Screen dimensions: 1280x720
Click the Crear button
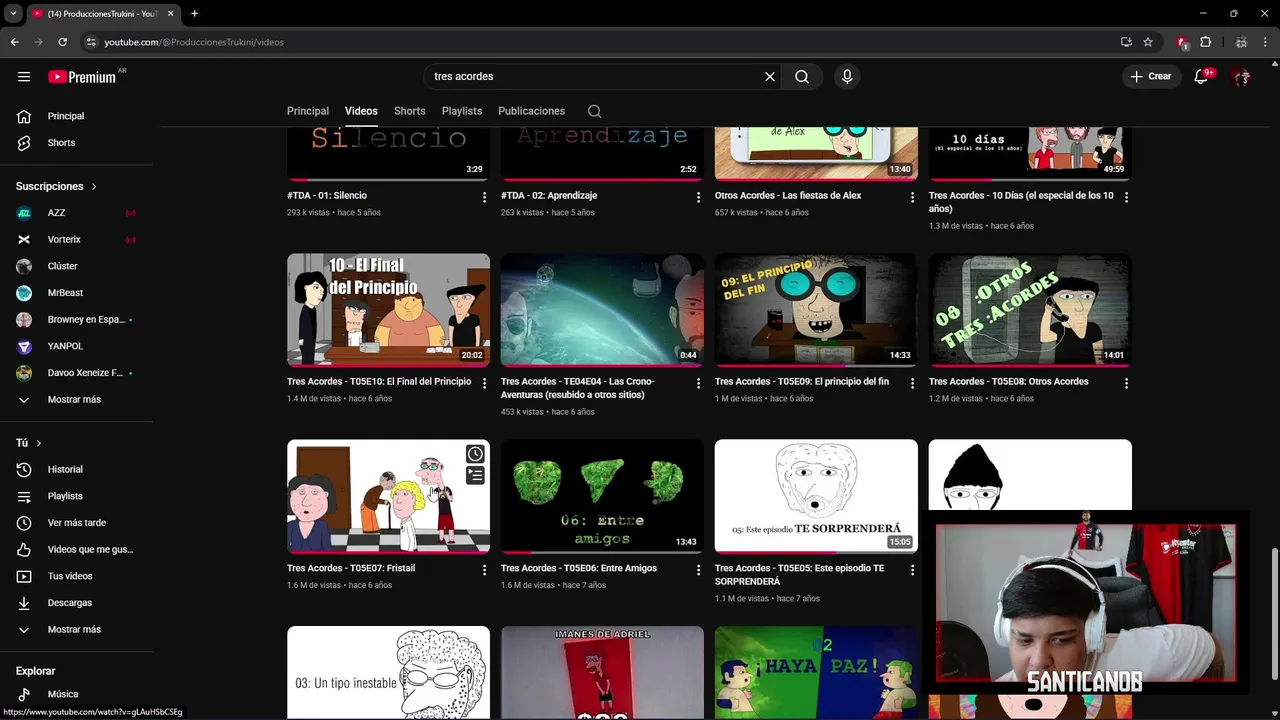(x=1150, y=76)
